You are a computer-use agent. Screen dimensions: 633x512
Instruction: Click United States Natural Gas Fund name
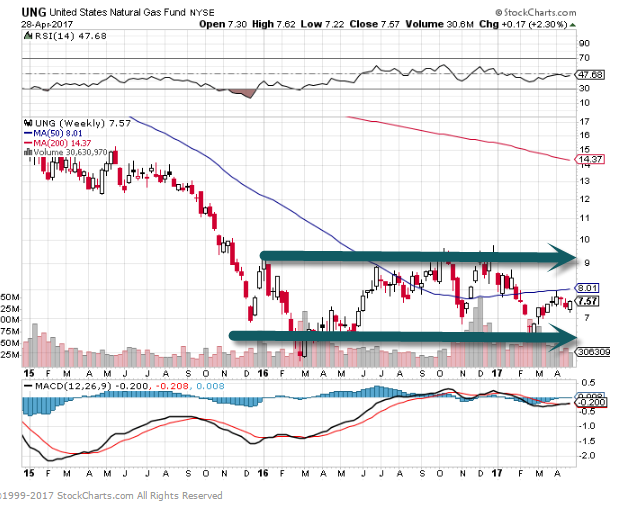(118, 13)
